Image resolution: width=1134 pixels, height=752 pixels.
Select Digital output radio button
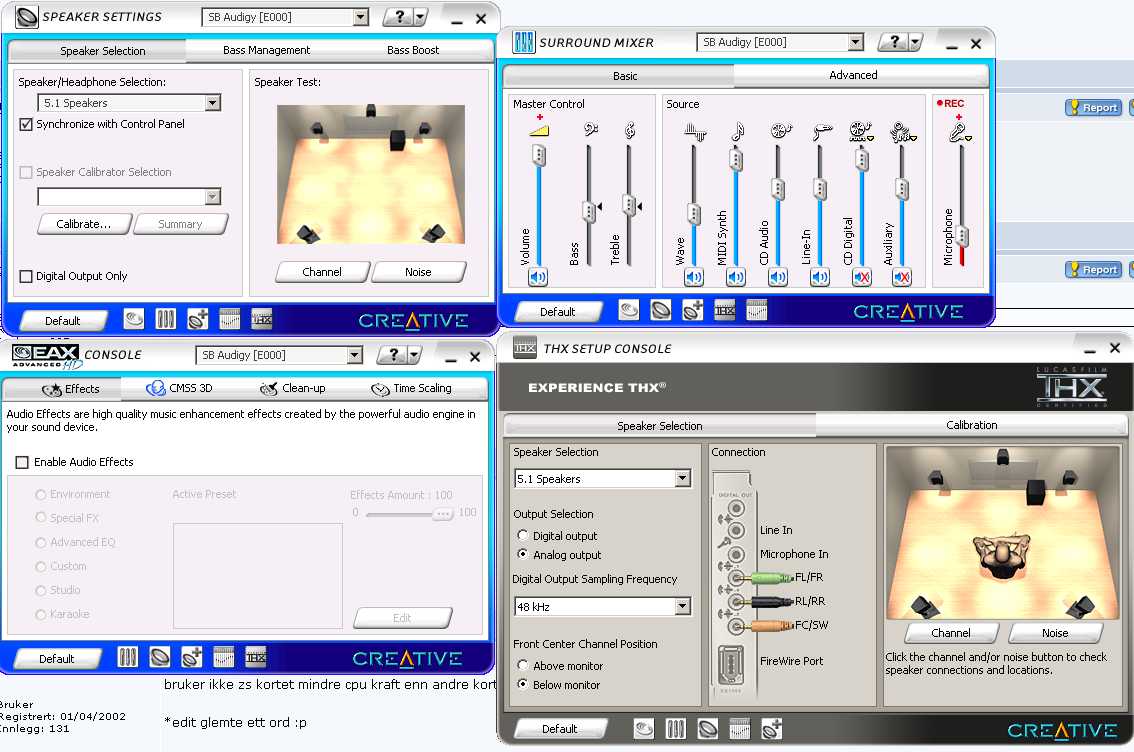click(522, 535)
